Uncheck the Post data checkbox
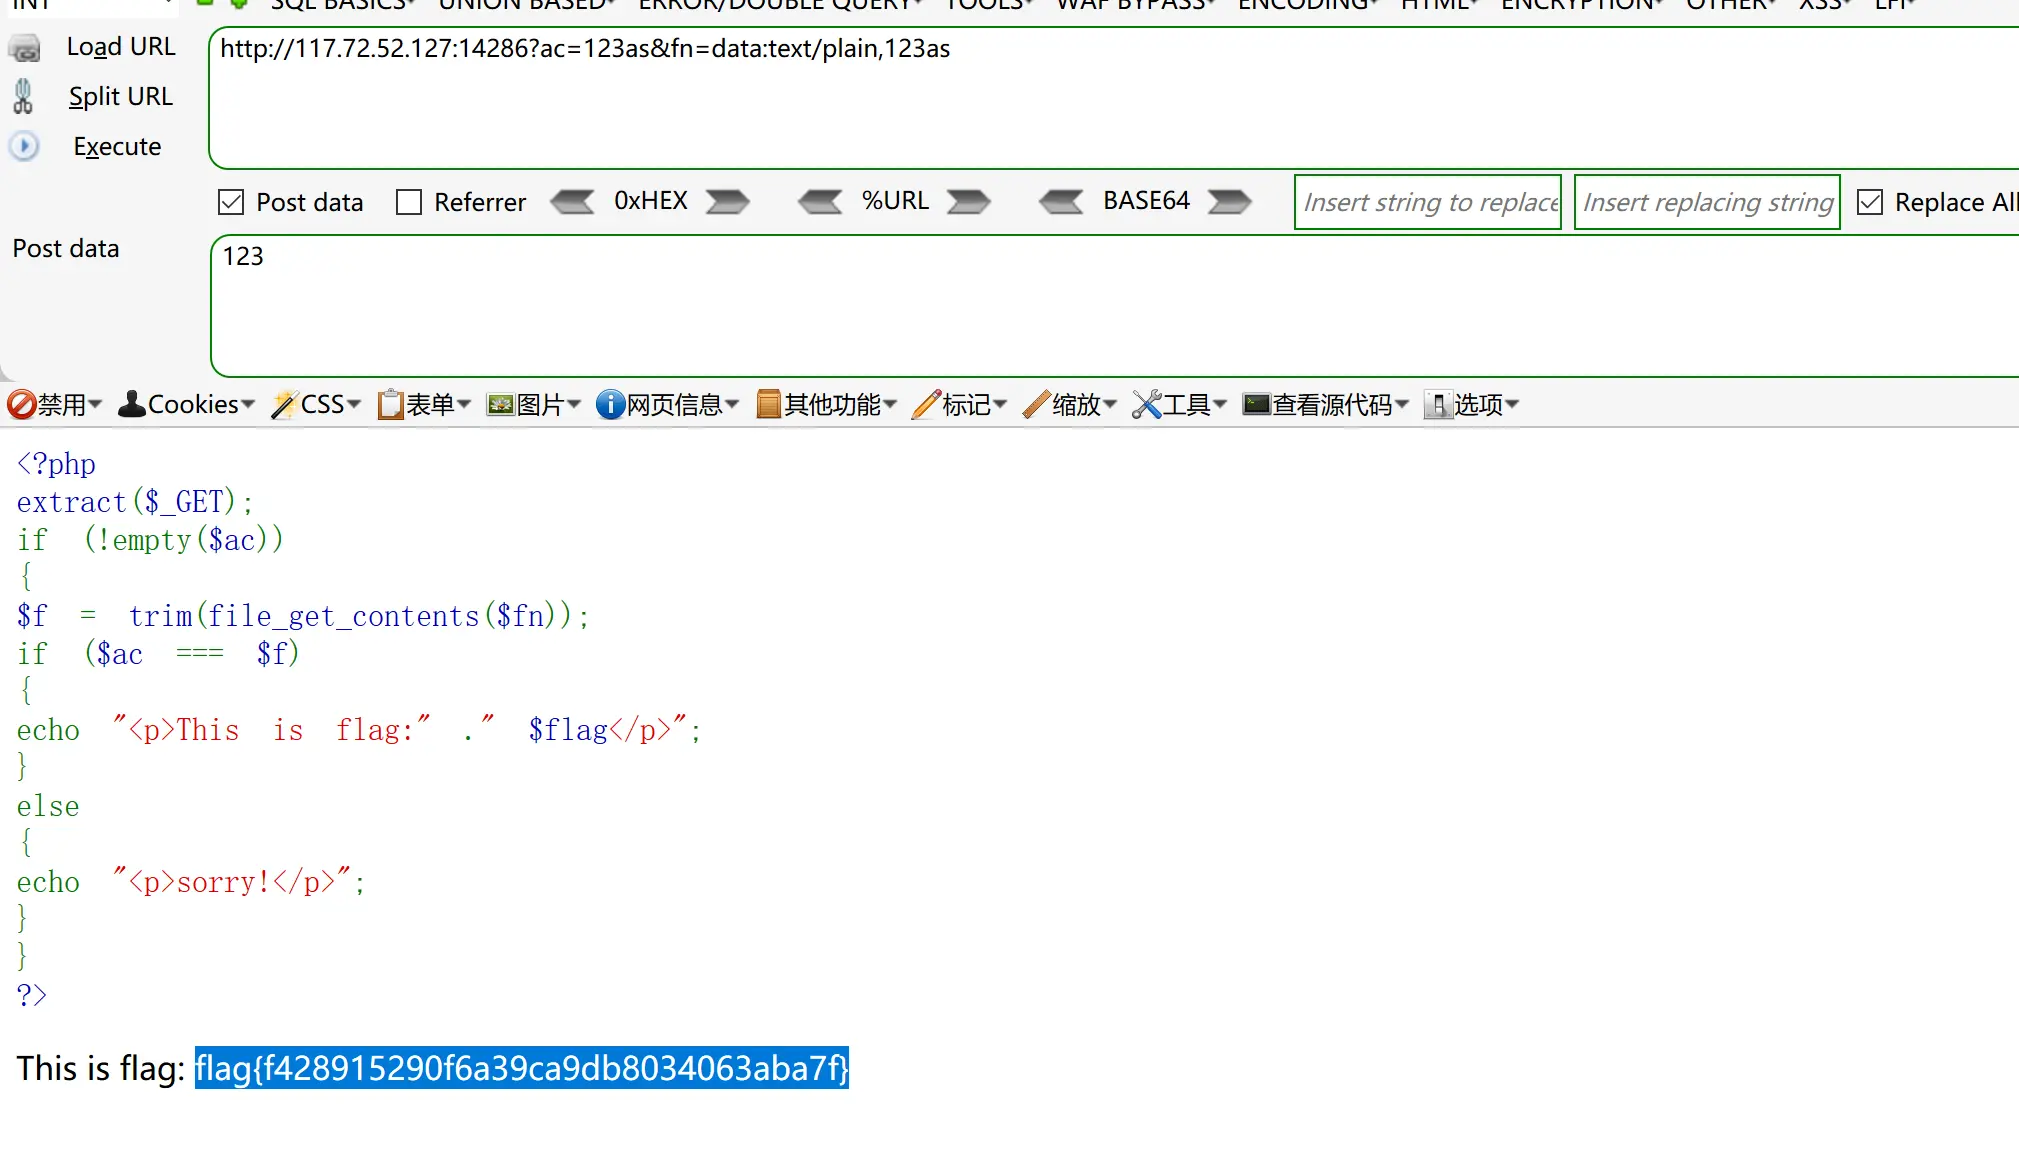The height and width of the screenshot is (1159, 2019). tap(231, 203)
